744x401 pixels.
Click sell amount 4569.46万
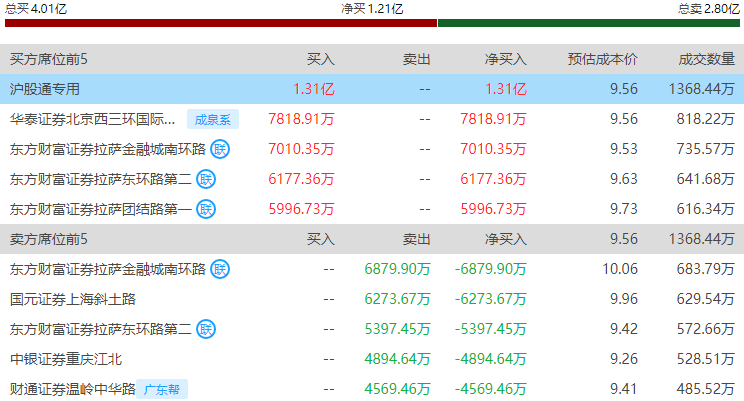398,389
